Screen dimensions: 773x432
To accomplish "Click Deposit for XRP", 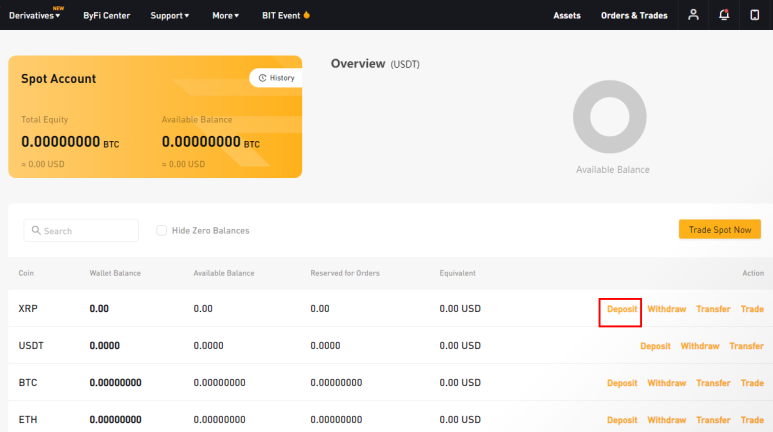I will coord(622,309).
